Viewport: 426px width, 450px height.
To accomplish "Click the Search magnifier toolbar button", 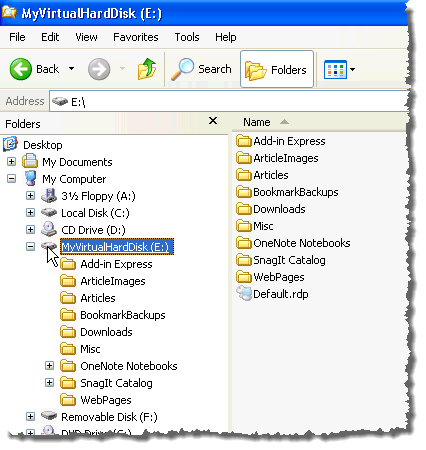I will coord(201,69).
